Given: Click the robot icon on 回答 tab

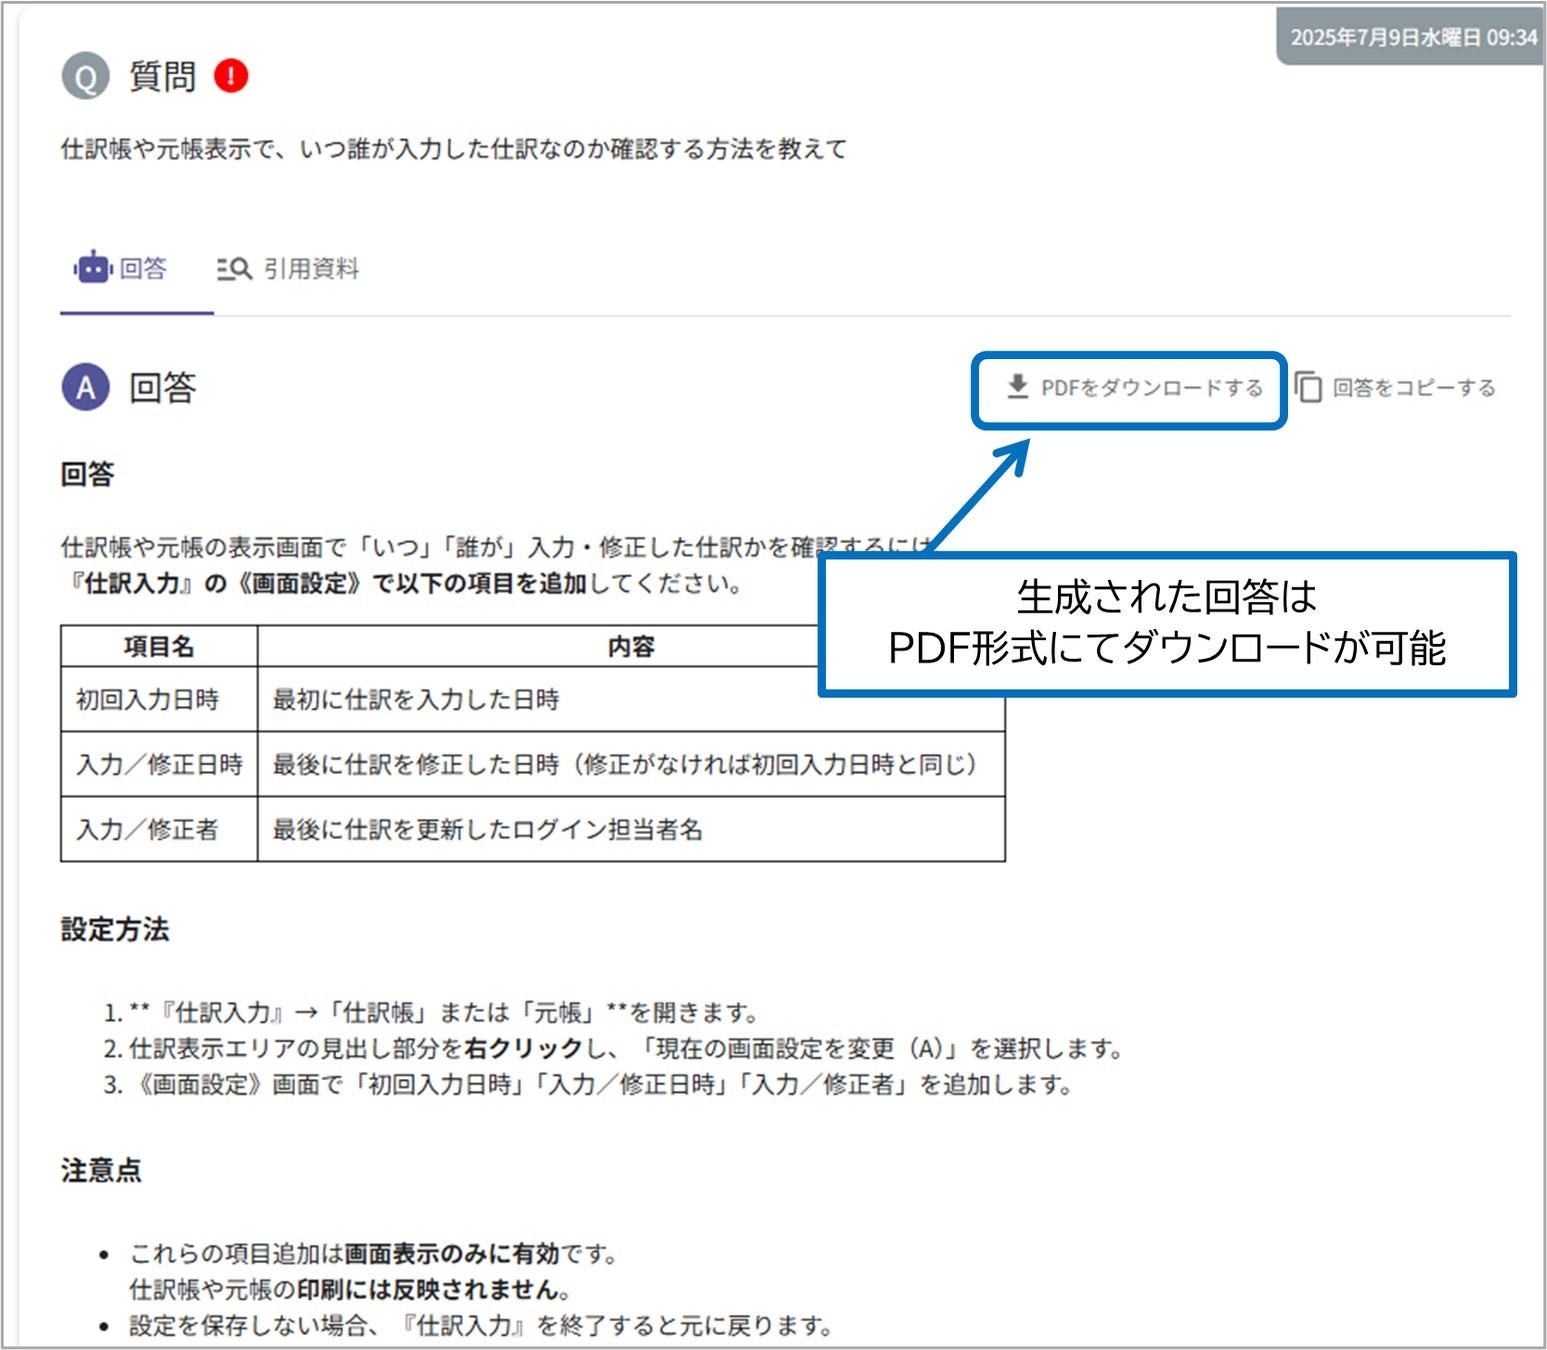Looking at the screenshot, I should [x=92, y=268].
